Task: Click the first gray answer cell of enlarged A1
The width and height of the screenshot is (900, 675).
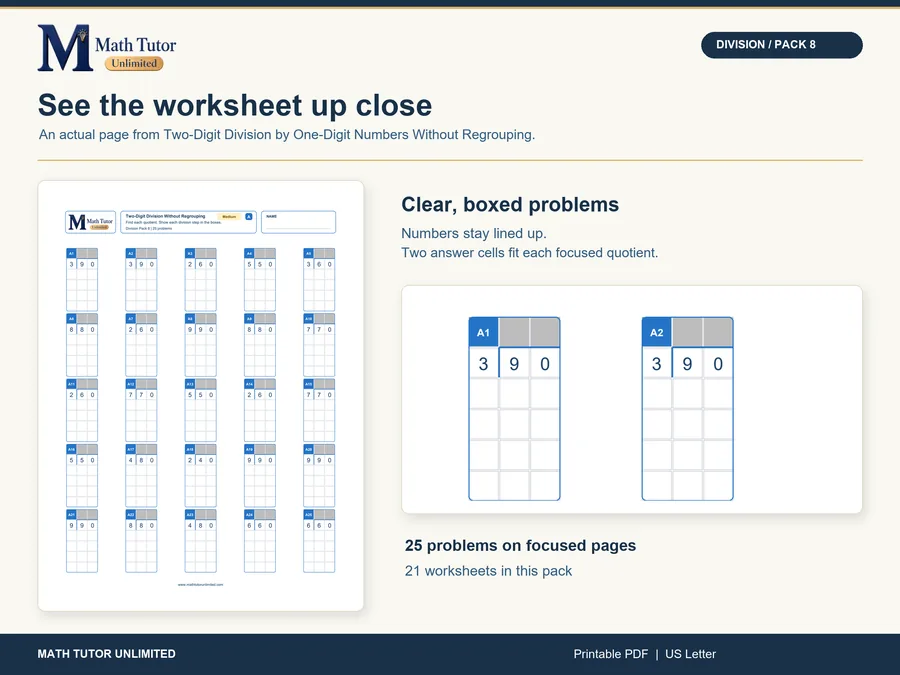Action: point(514,332)
